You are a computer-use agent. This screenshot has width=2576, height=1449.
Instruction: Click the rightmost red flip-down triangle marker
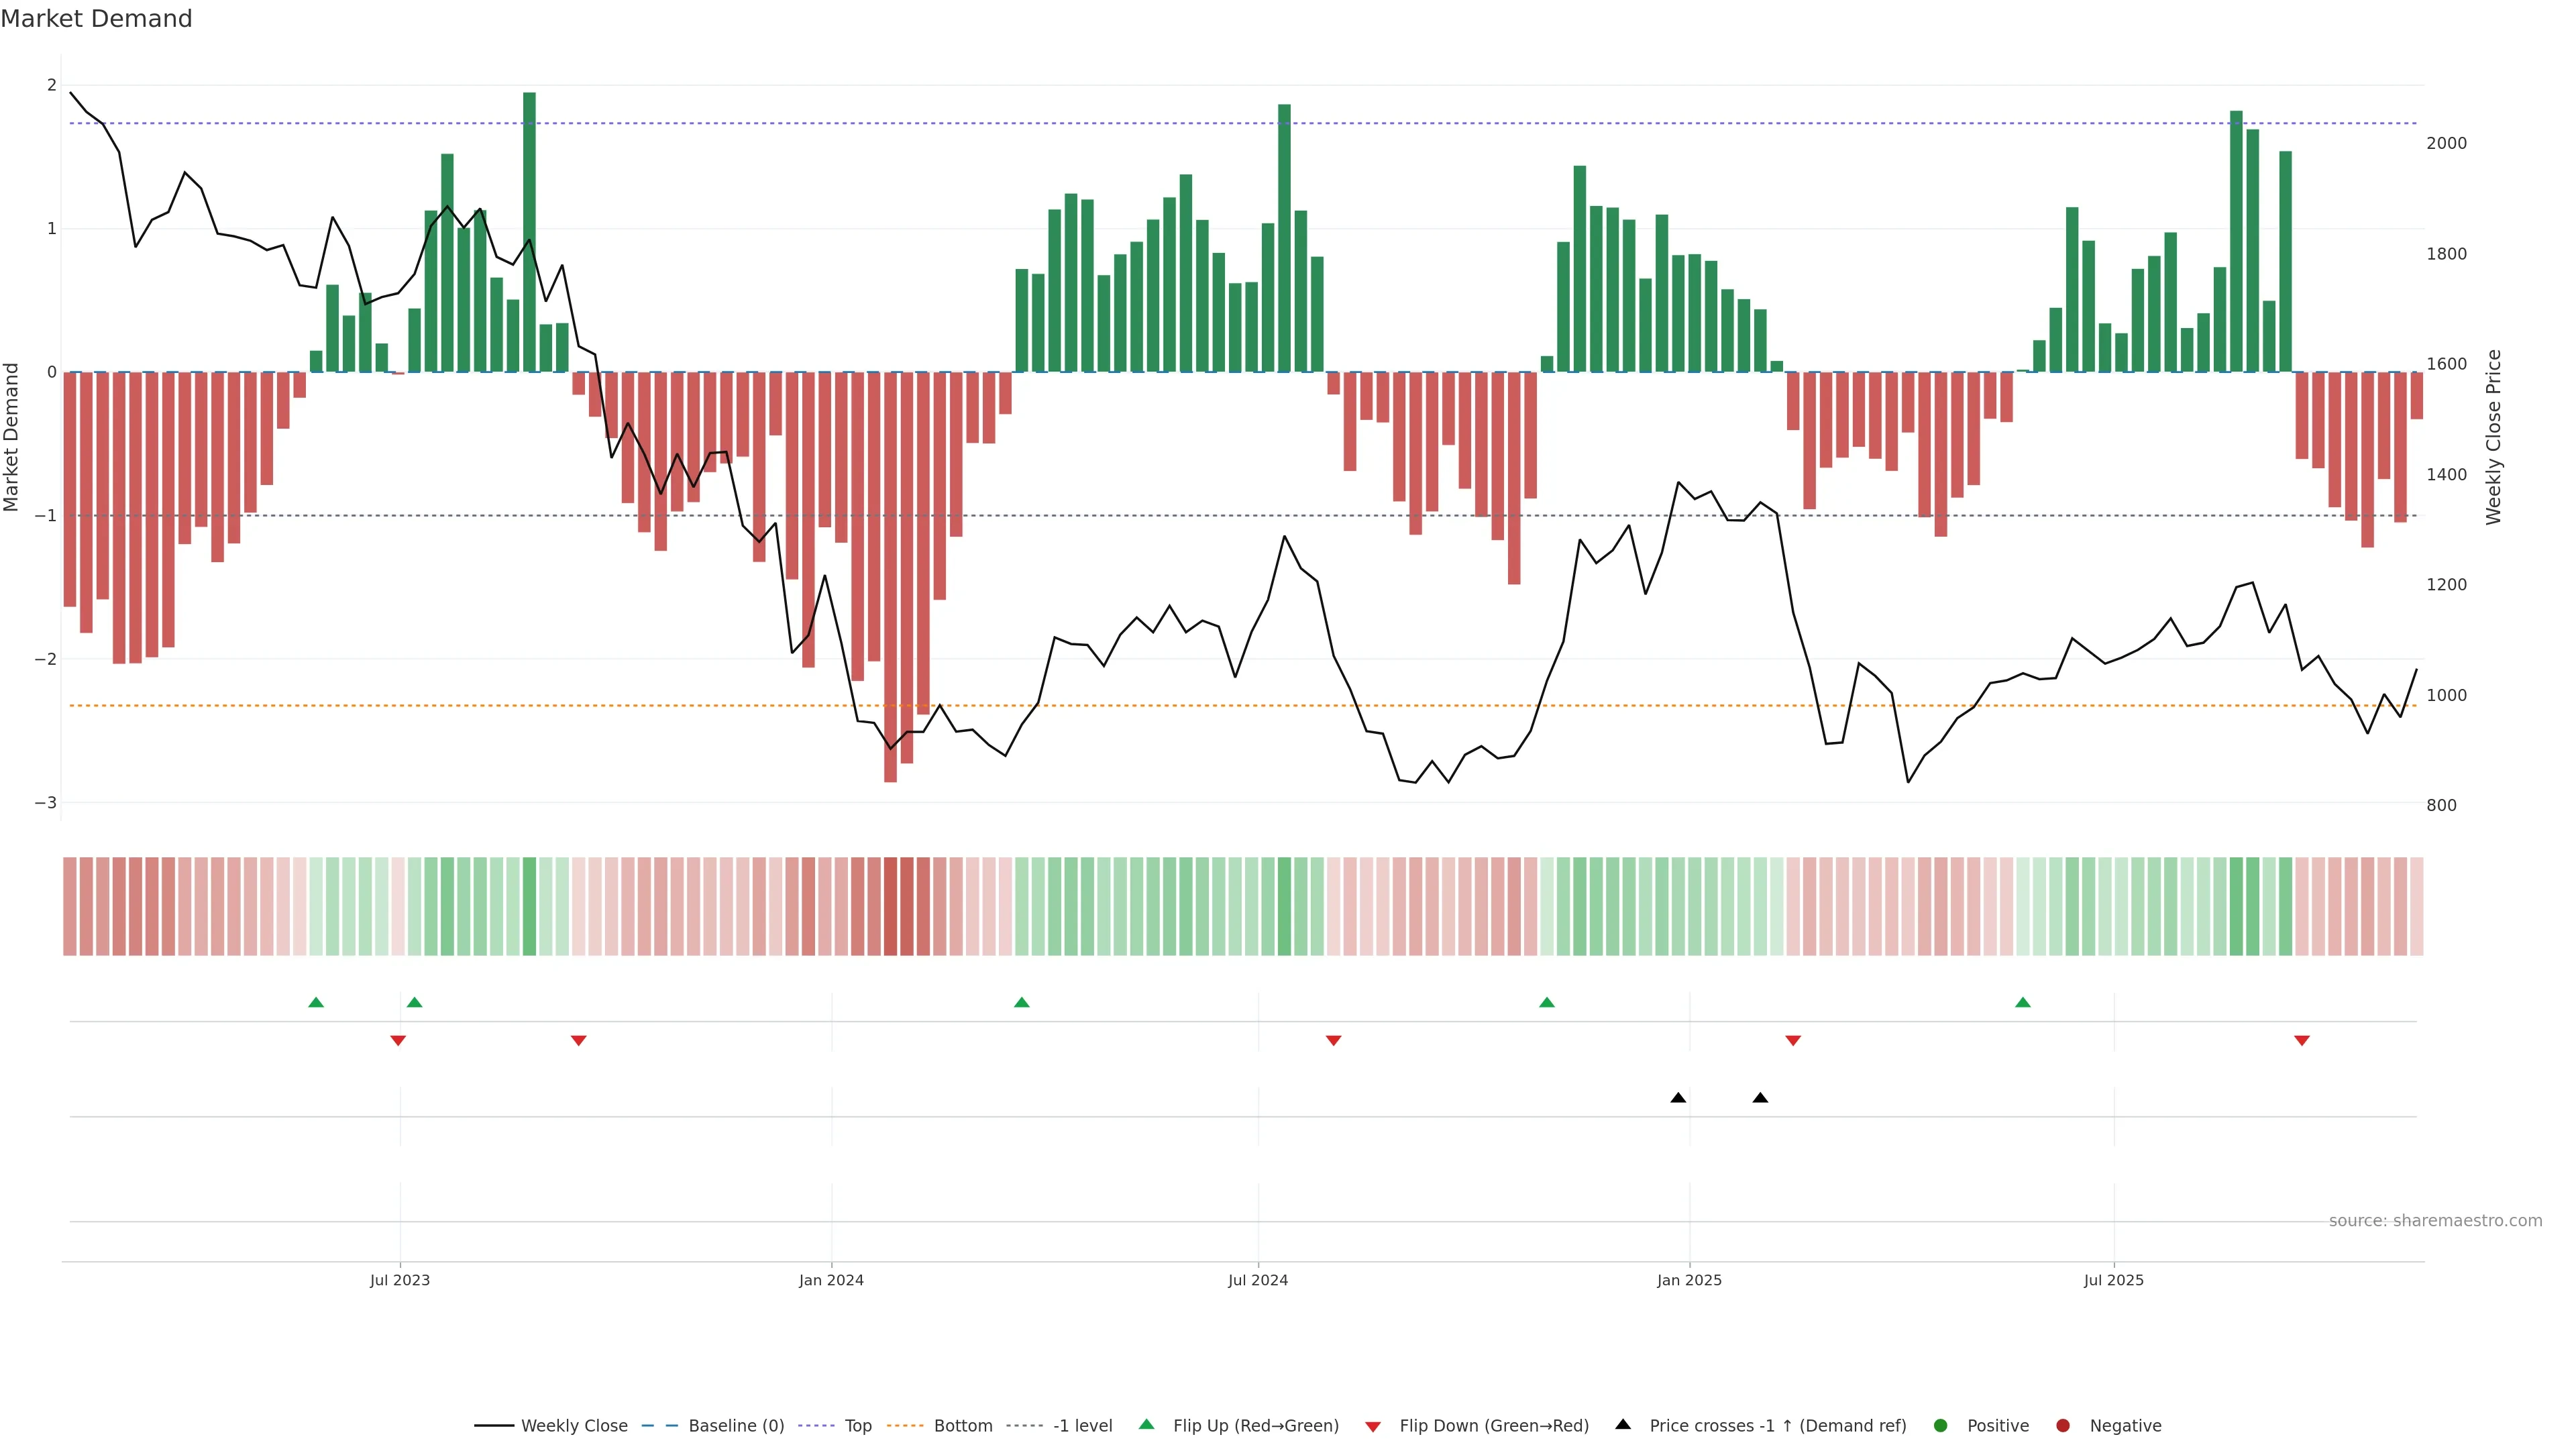(x=2302, y=1041)
